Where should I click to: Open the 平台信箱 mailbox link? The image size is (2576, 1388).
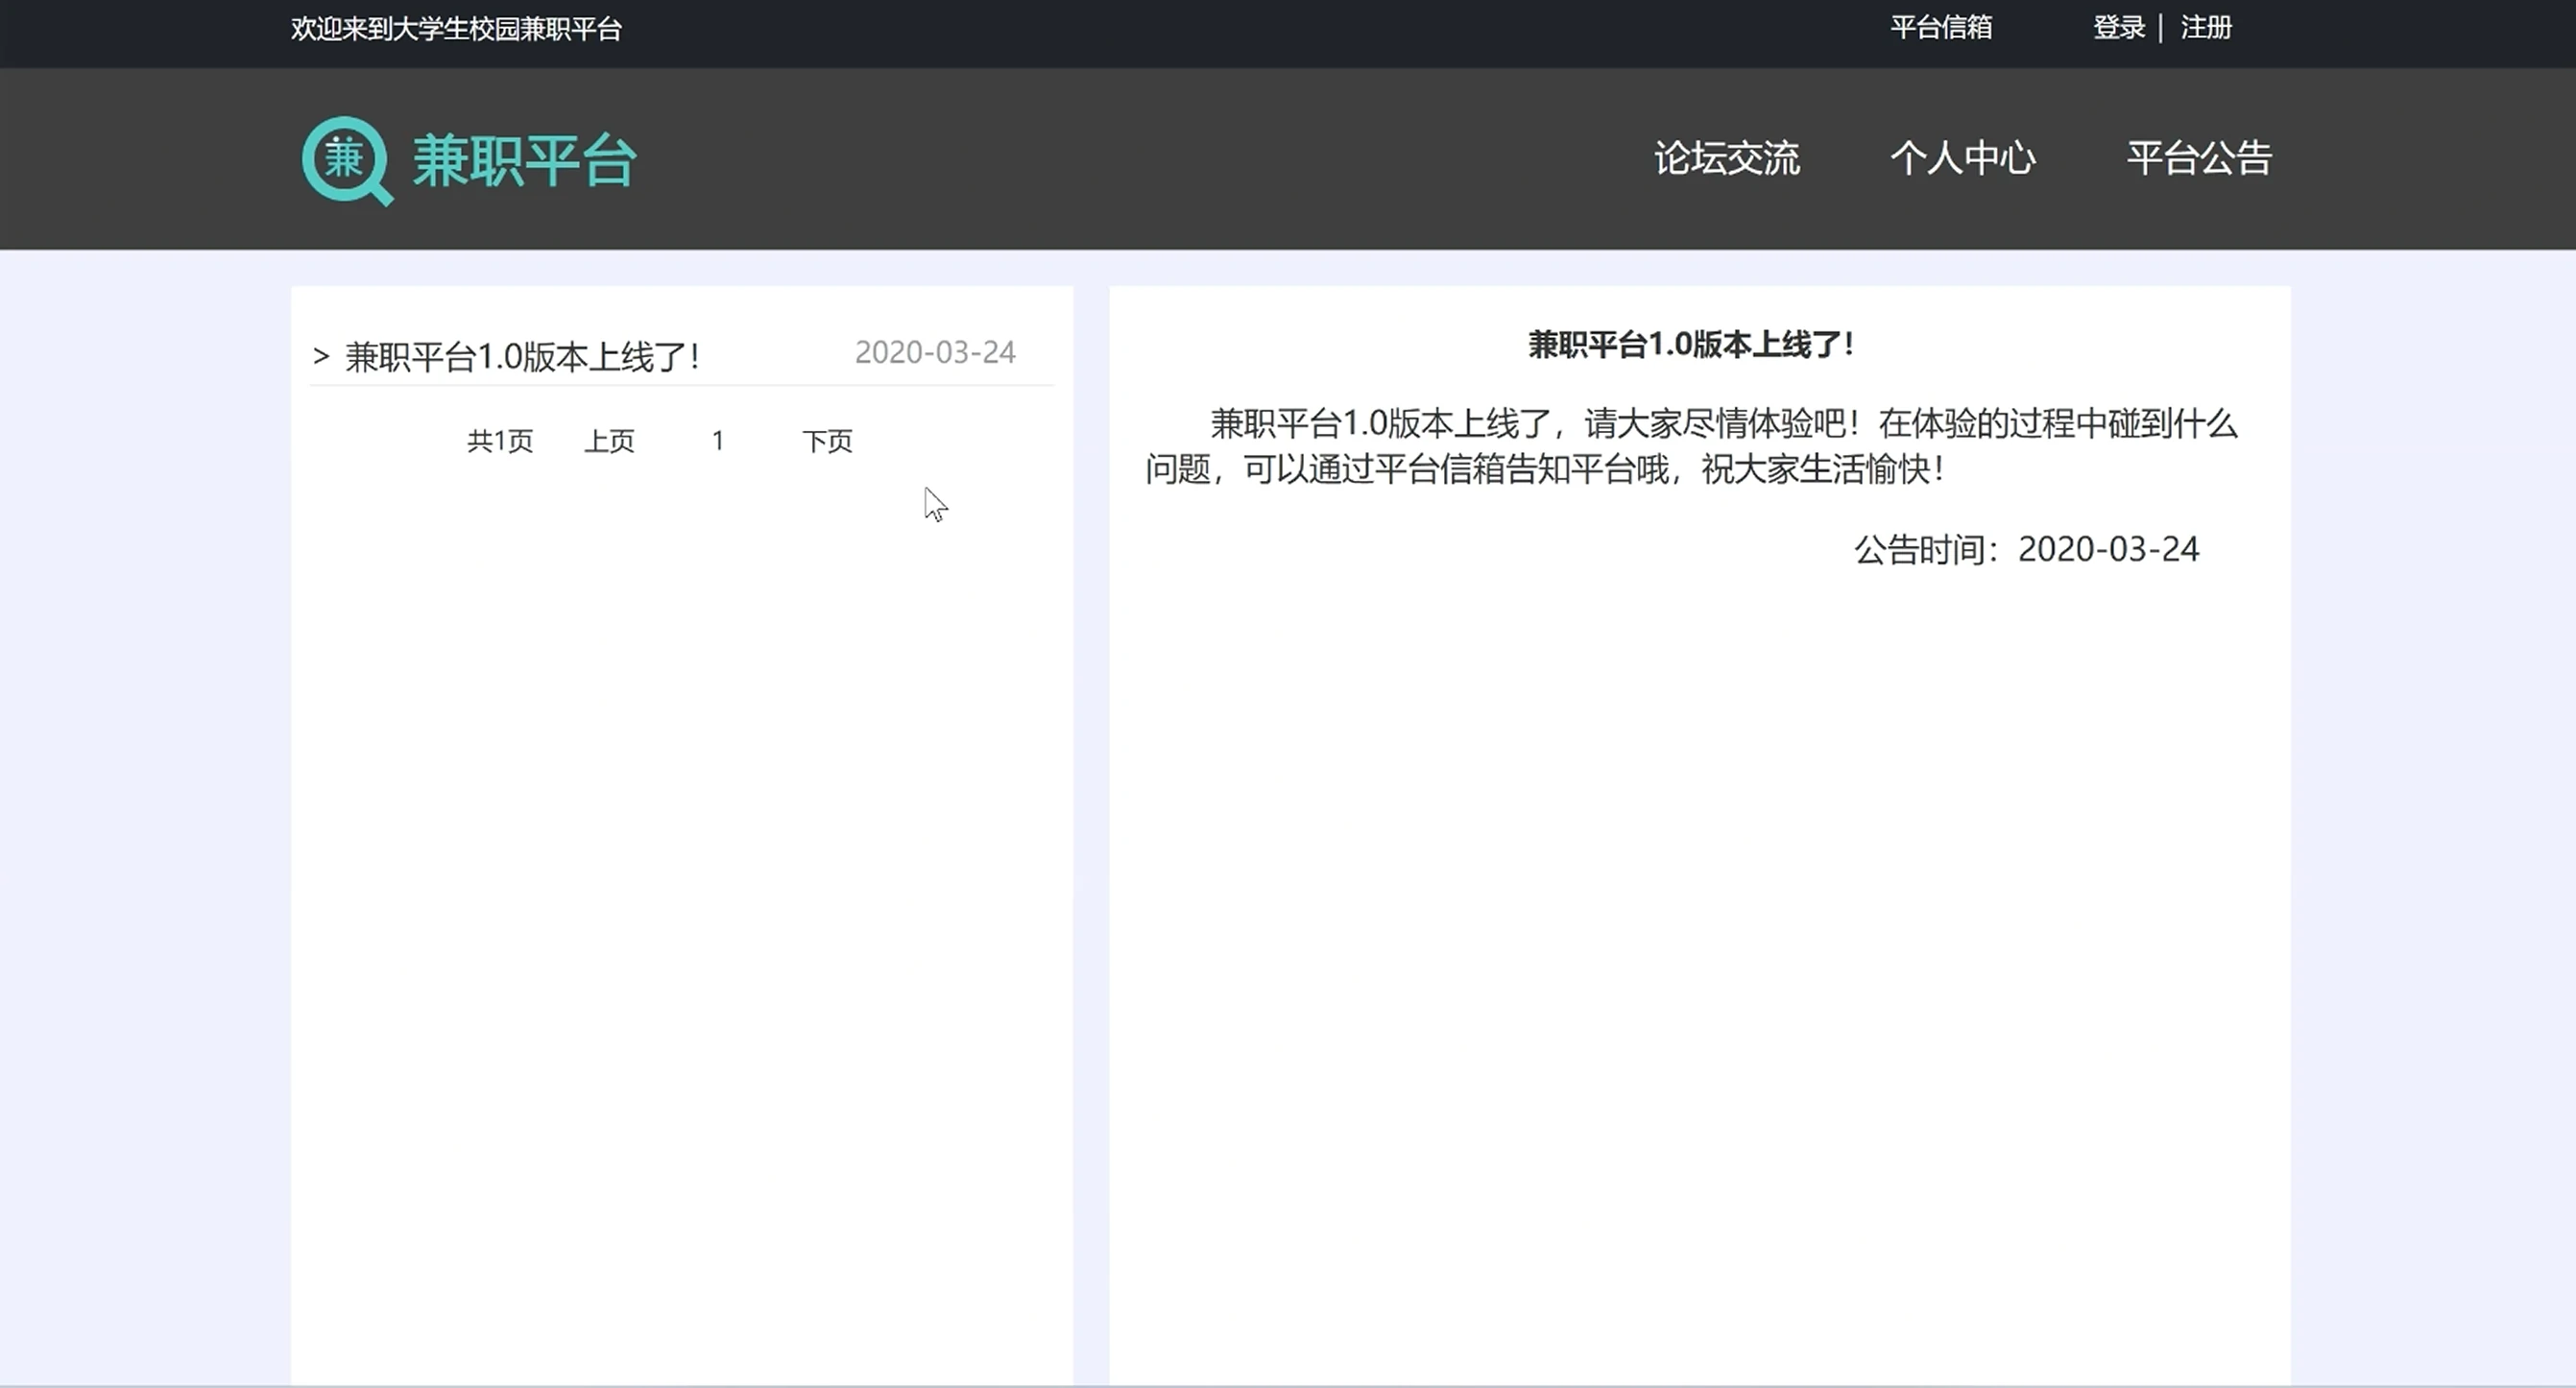[1940, 28]
